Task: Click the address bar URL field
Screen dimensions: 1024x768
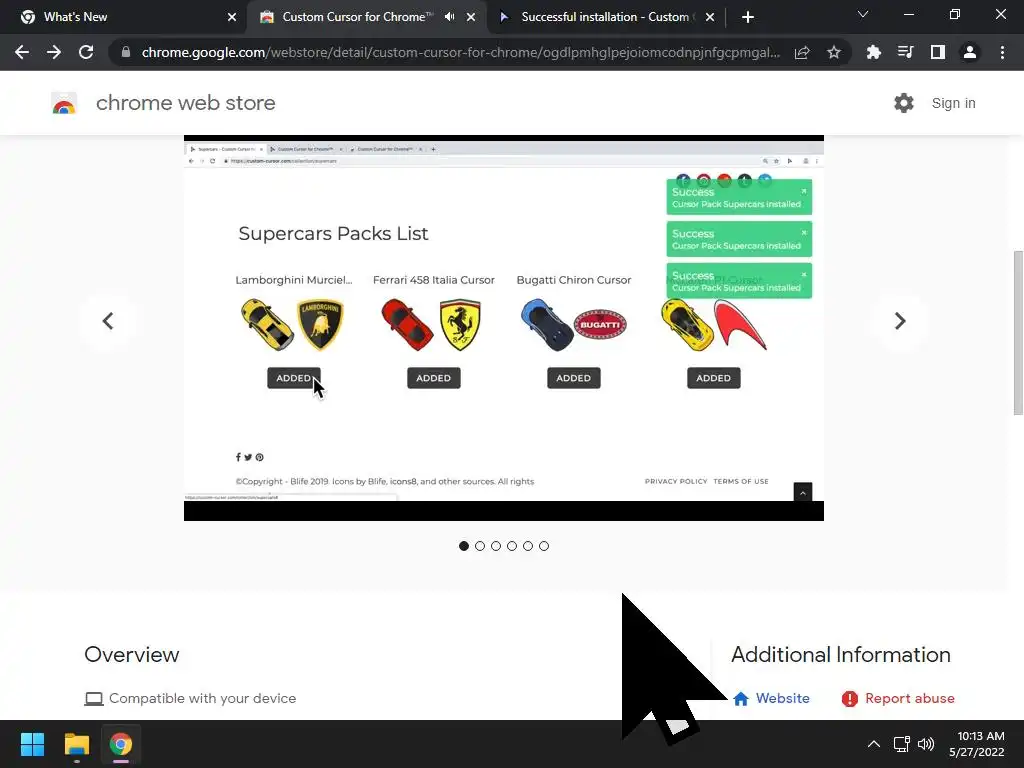Action: 460,52
